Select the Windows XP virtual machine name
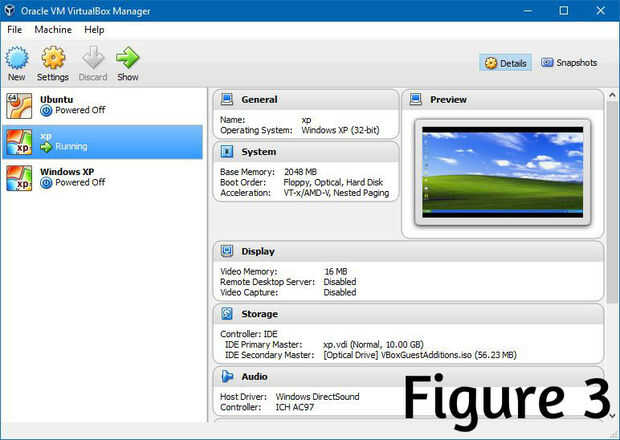 [67, 172]
